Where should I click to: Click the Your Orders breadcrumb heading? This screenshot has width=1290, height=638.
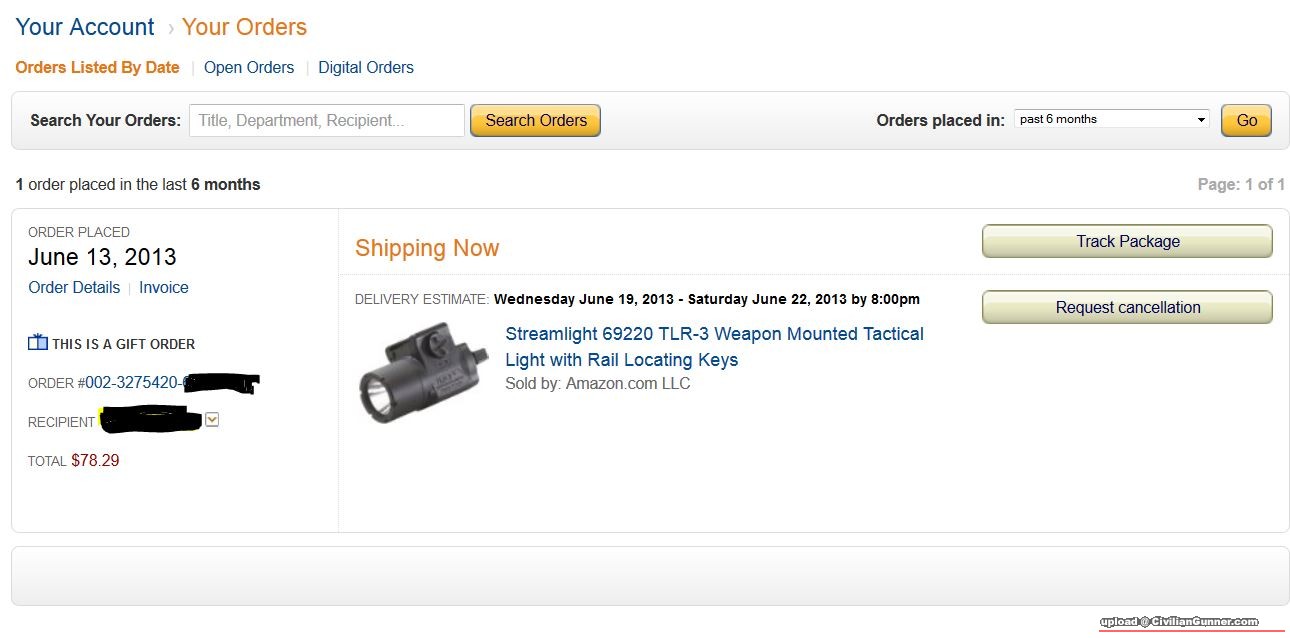pos(244,27)
